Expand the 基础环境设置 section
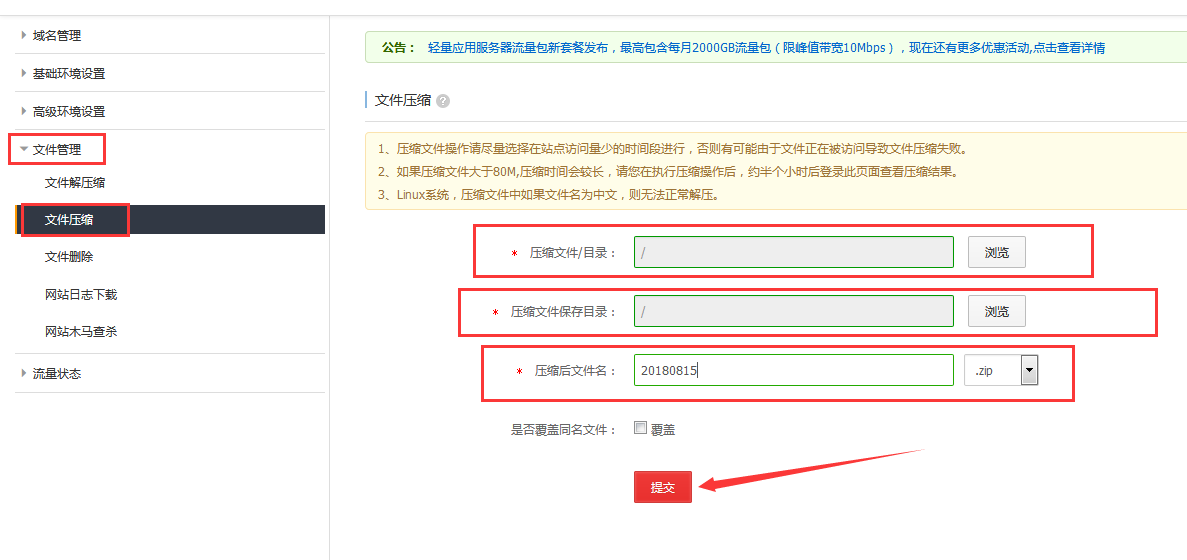This screenshot has height=560, width=1187. (68, 73)
